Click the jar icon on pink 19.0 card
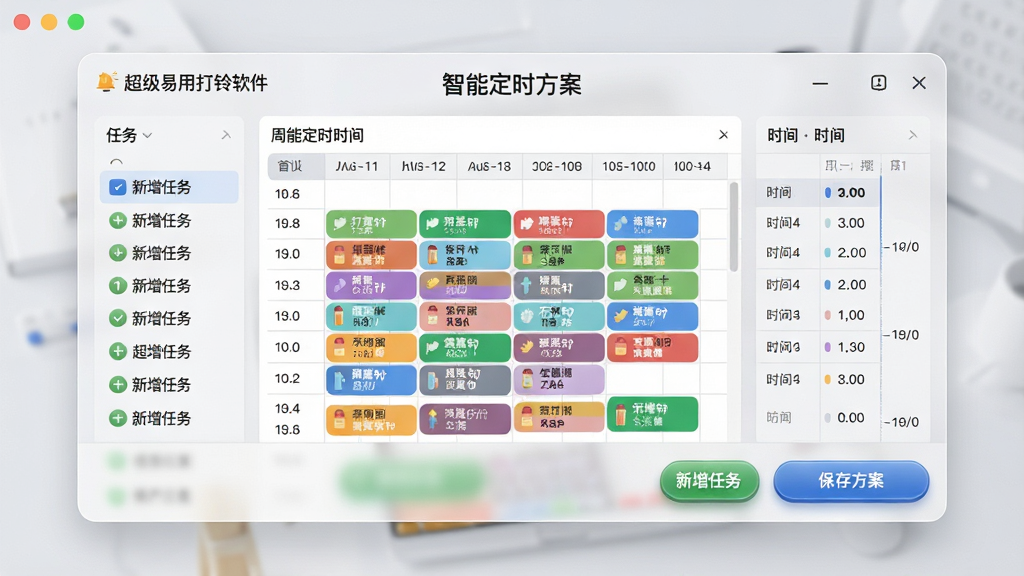The image size is (1024, 576). coord(432,316)
